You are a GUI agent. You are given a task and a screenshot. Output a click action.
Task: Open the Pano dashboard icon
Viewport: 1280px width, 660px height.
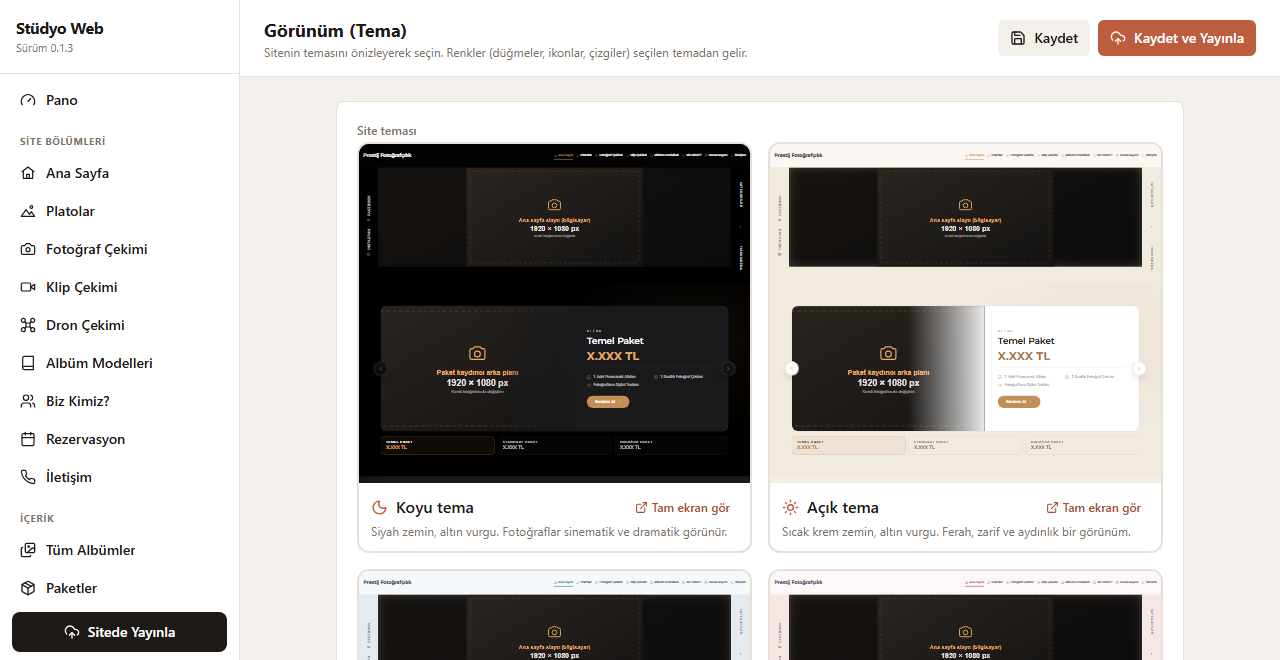tap(28, 100)
